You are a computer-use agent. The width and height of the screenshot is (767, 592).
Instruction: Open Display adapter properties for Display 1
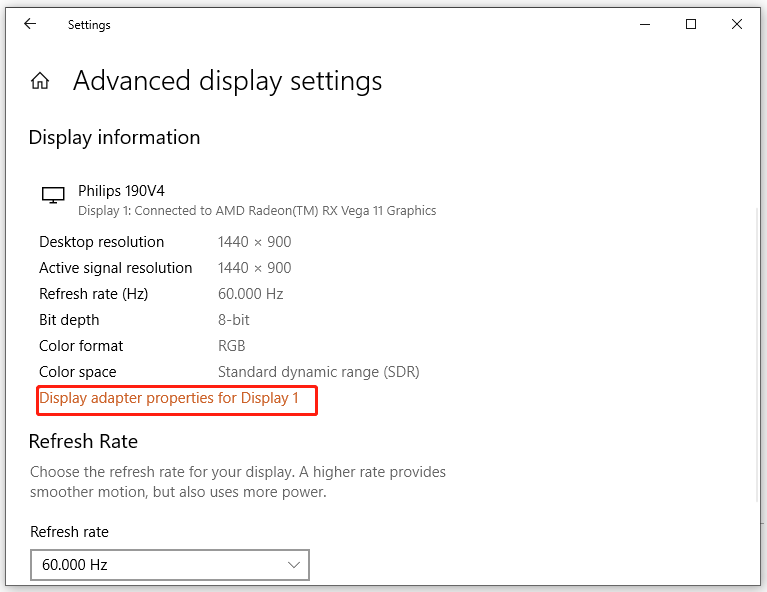point(169,398)
